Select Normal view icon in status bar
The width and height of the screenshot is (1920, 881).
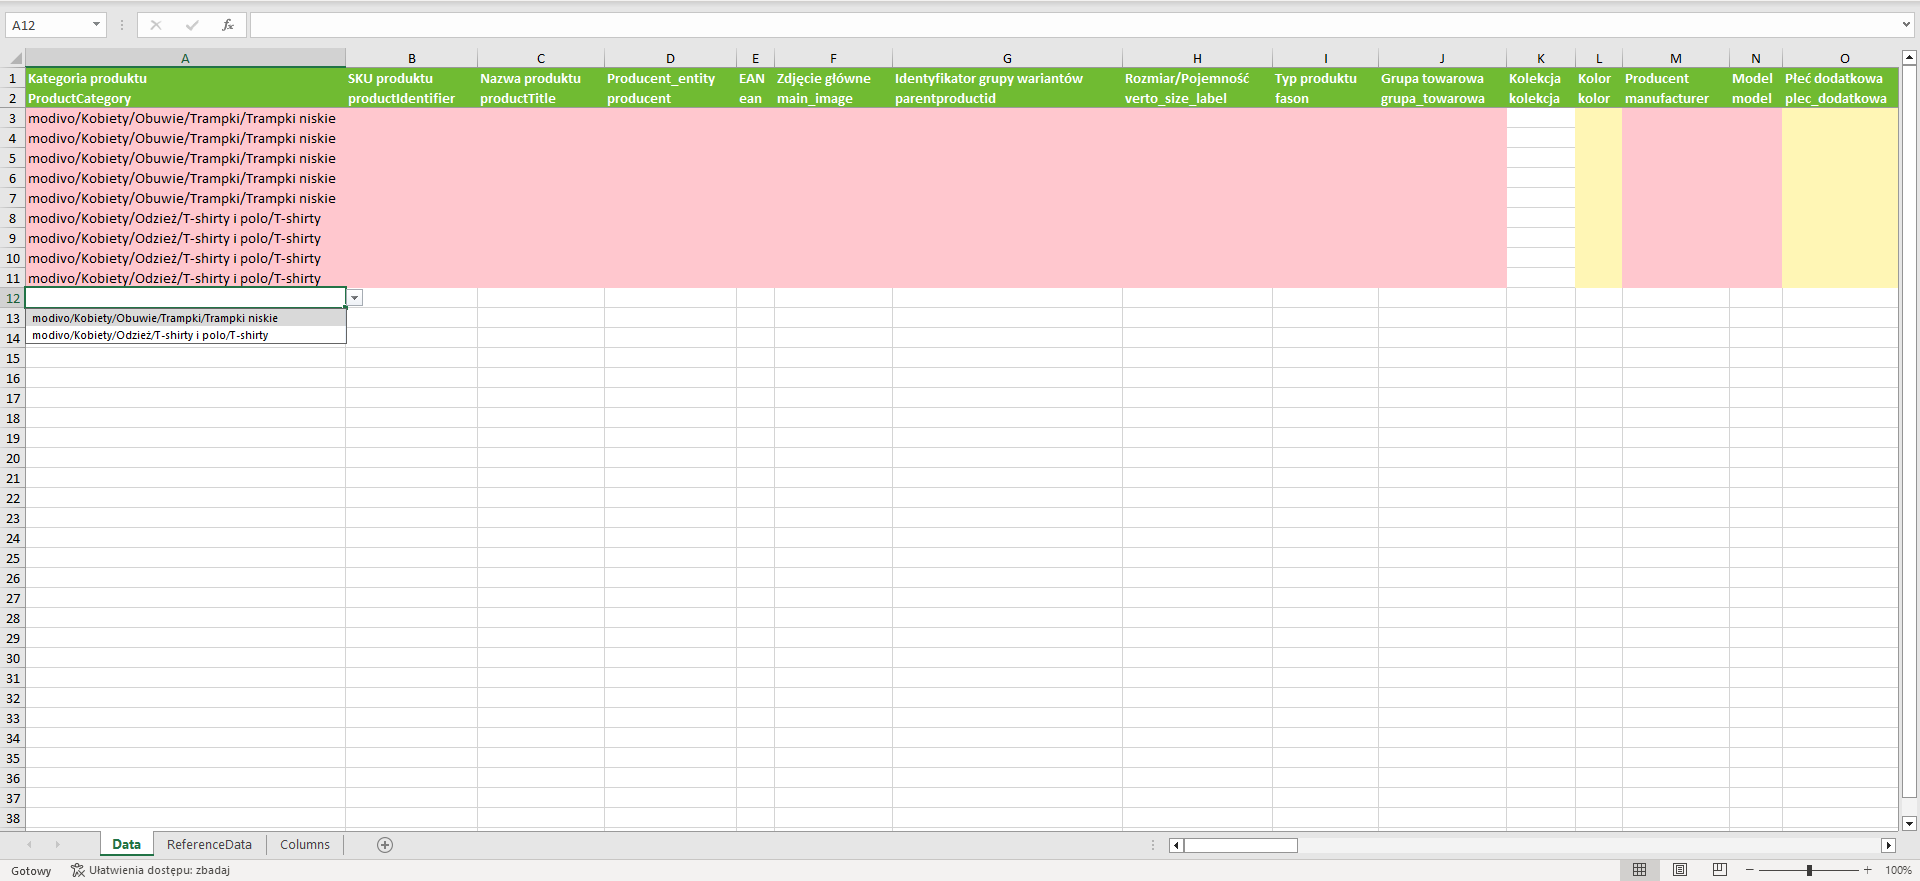coord(1639,870)
